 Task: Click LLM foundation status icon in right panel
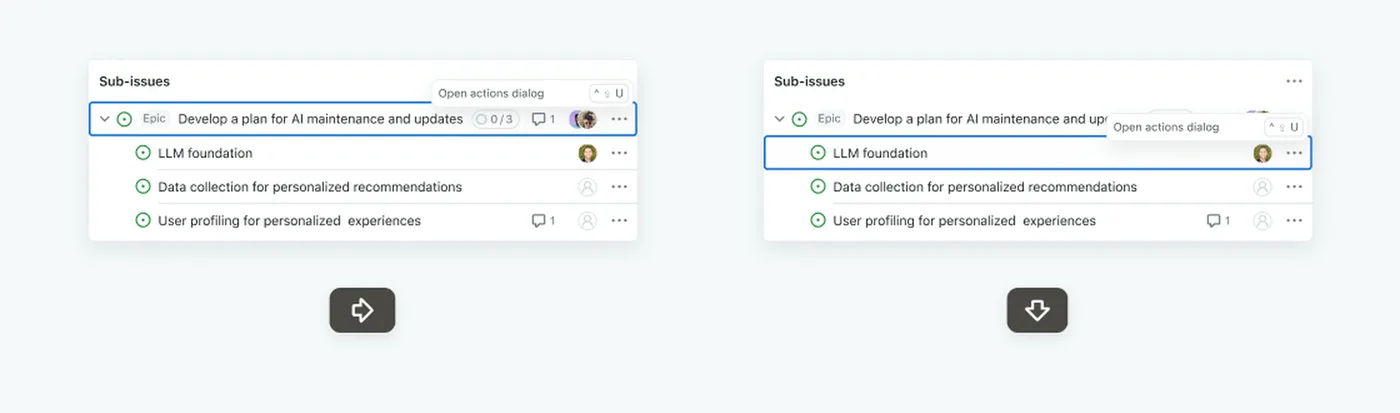(x=817, y=153)
